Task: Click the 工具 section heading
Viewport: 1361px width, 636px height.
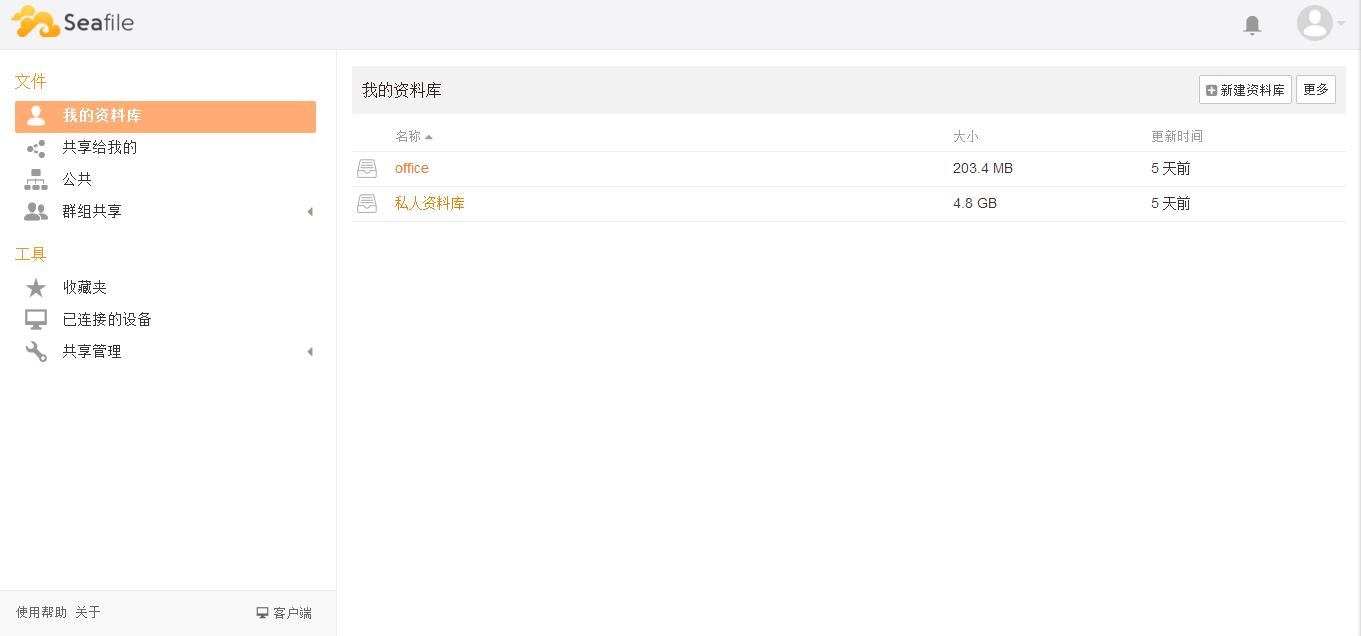Action: pyautogui.click(x=31, y=255)
